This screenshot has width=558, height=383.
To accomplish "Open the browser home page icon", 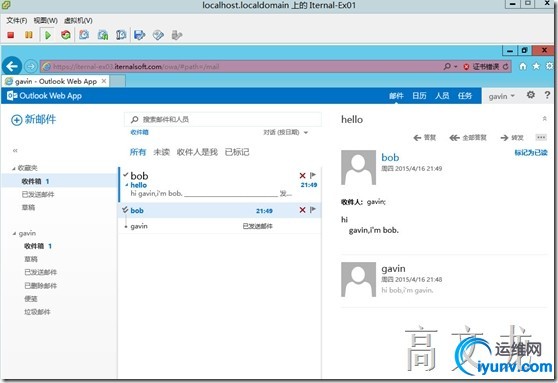I will click(x=523, y=66).
